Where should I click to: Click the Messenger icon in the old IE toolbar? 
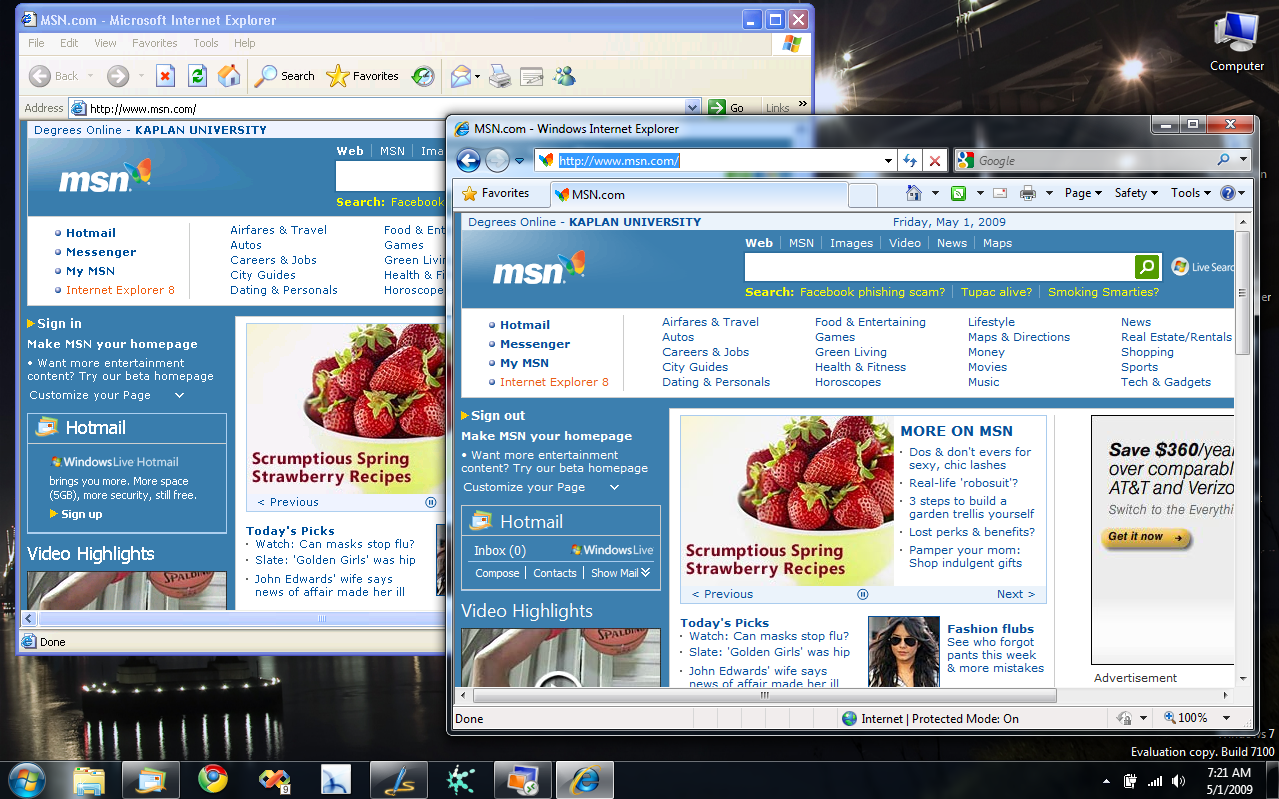(564, 76)
